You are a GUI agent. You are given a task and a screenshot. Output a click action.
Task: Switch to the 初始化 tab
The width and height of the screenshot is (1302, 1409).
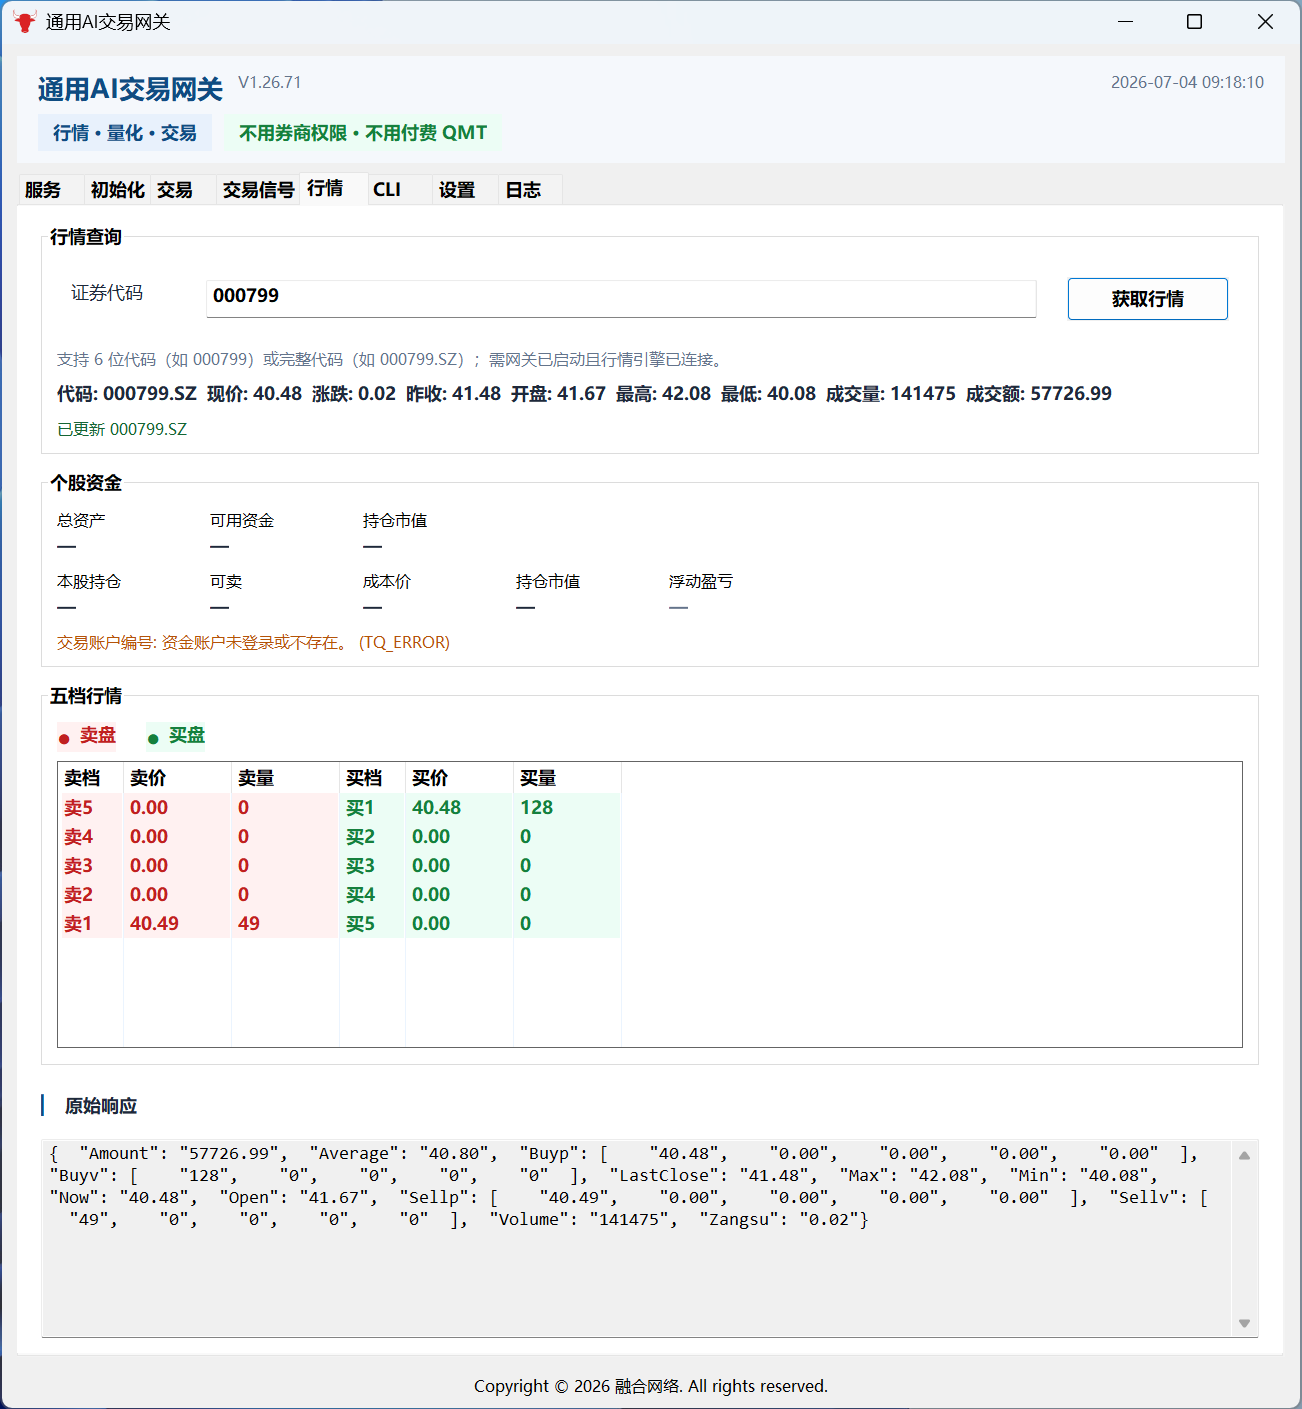[117, 190]
